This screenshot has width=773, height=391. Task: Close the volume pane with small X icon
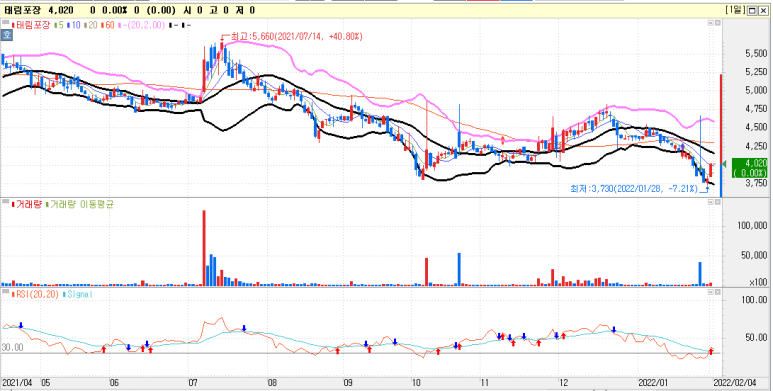(717, 203)
